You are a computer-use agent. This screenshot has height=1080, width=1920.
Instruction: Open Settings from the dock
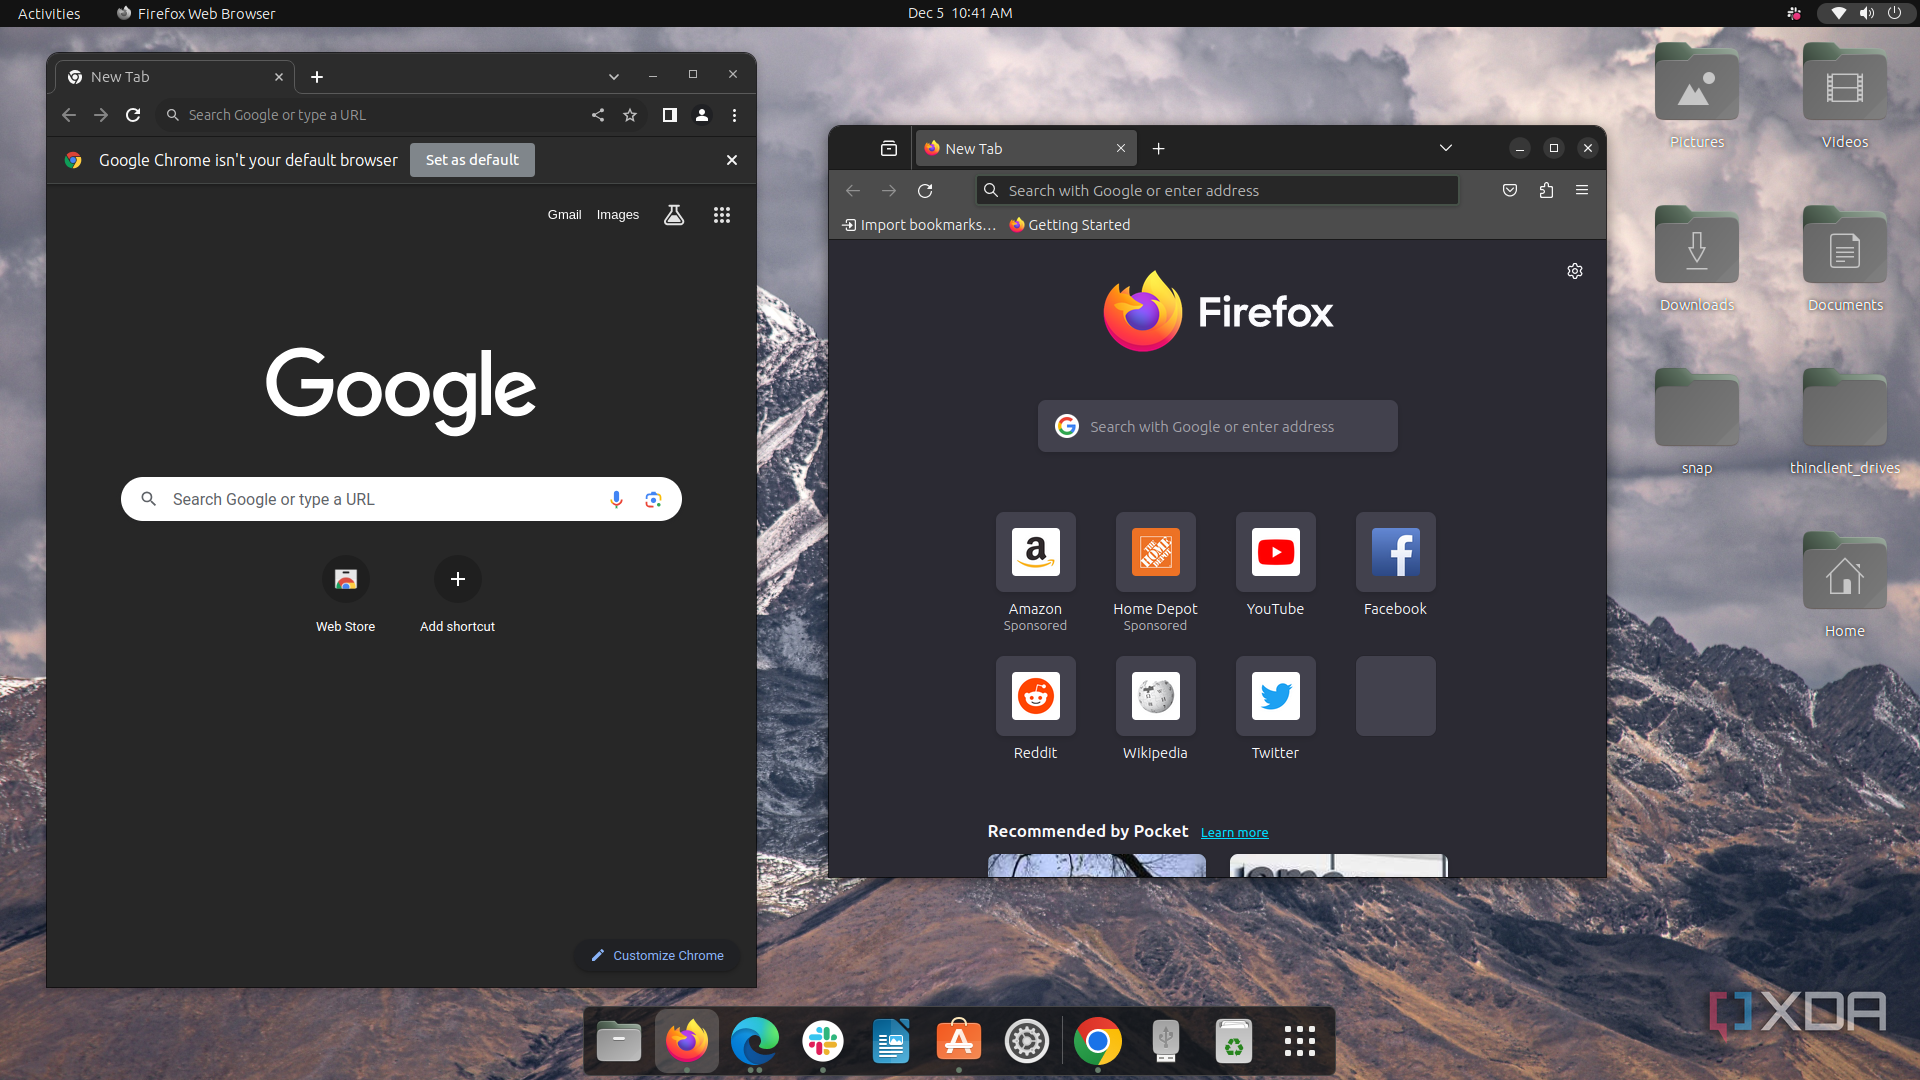point(1027,1042)
